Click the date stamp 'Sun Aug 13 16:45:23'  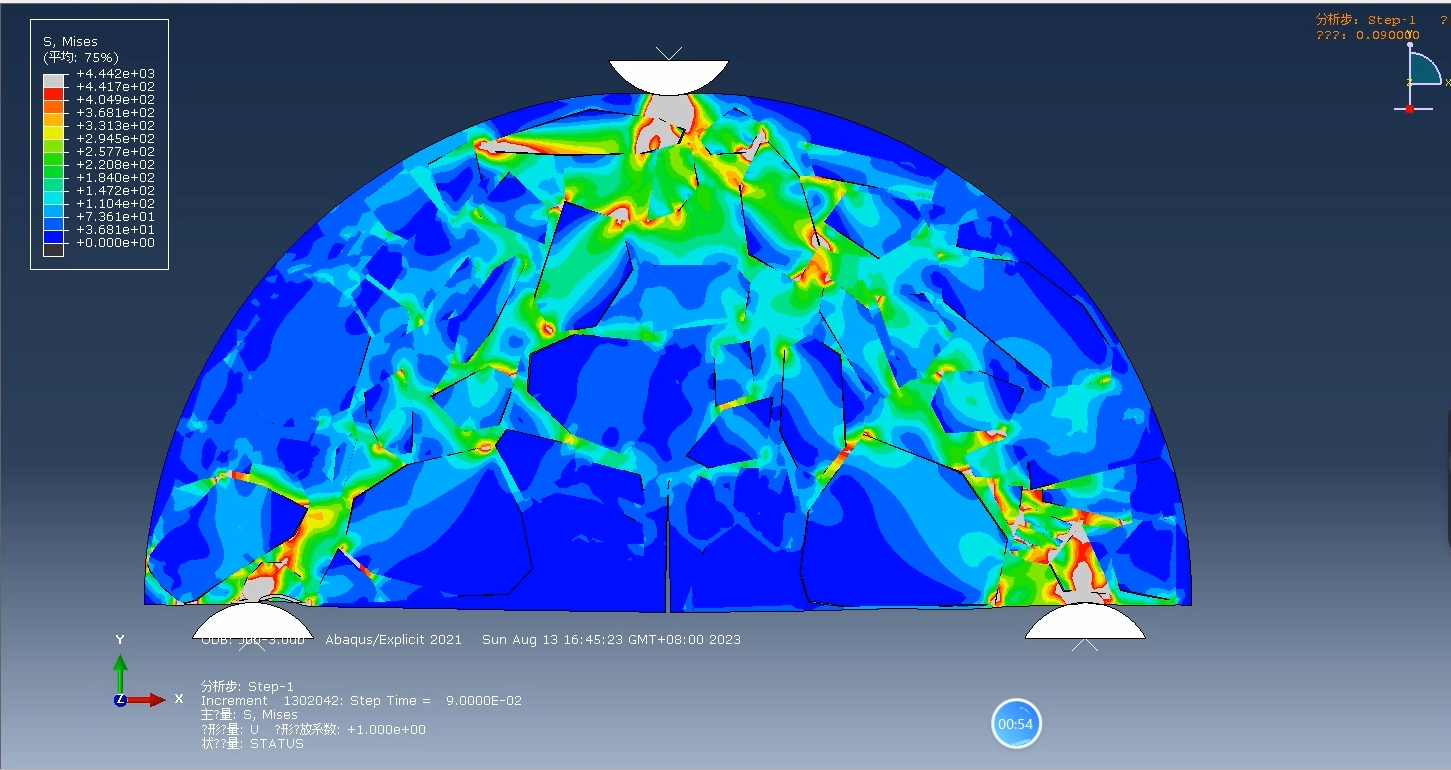coord(545,639)
